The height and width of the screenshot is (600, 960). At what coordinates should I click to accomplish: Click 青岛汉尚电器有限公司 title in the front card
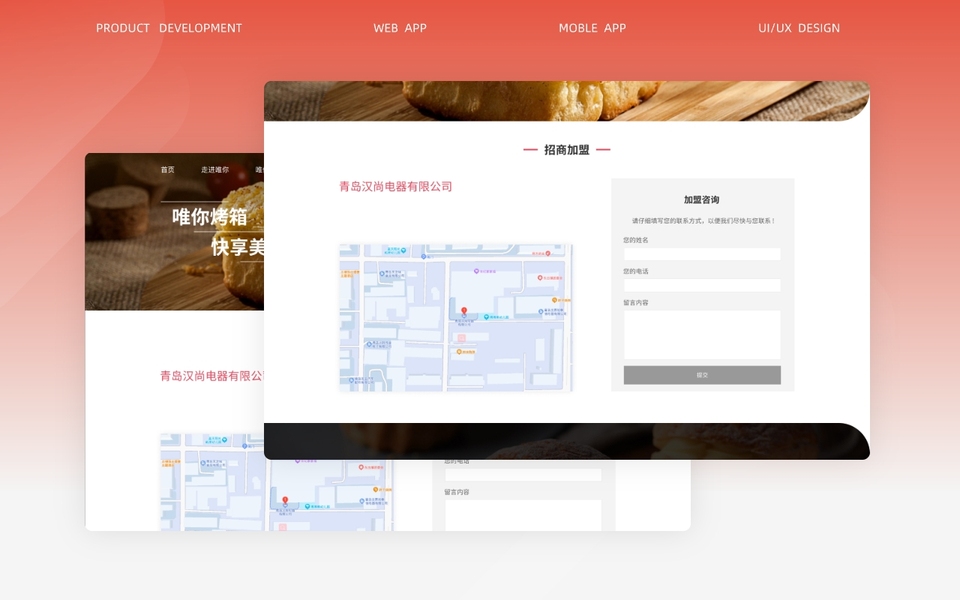click(x=396, y=187)
